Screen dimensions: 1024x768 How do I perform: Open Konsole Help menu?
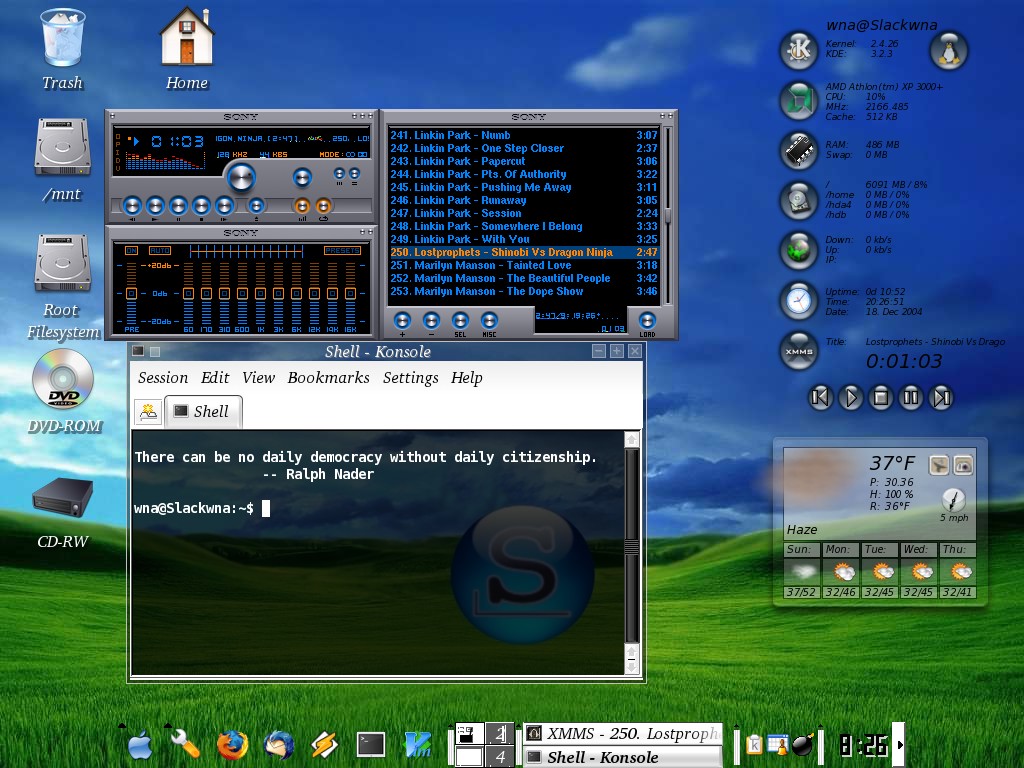point(466,378)
